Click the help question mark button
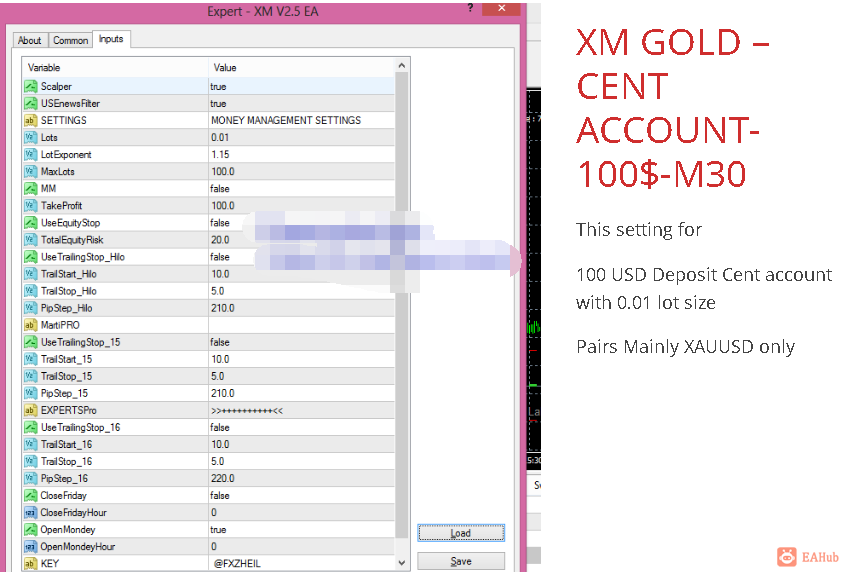This screenshot has height=572, width=848. 470,8
